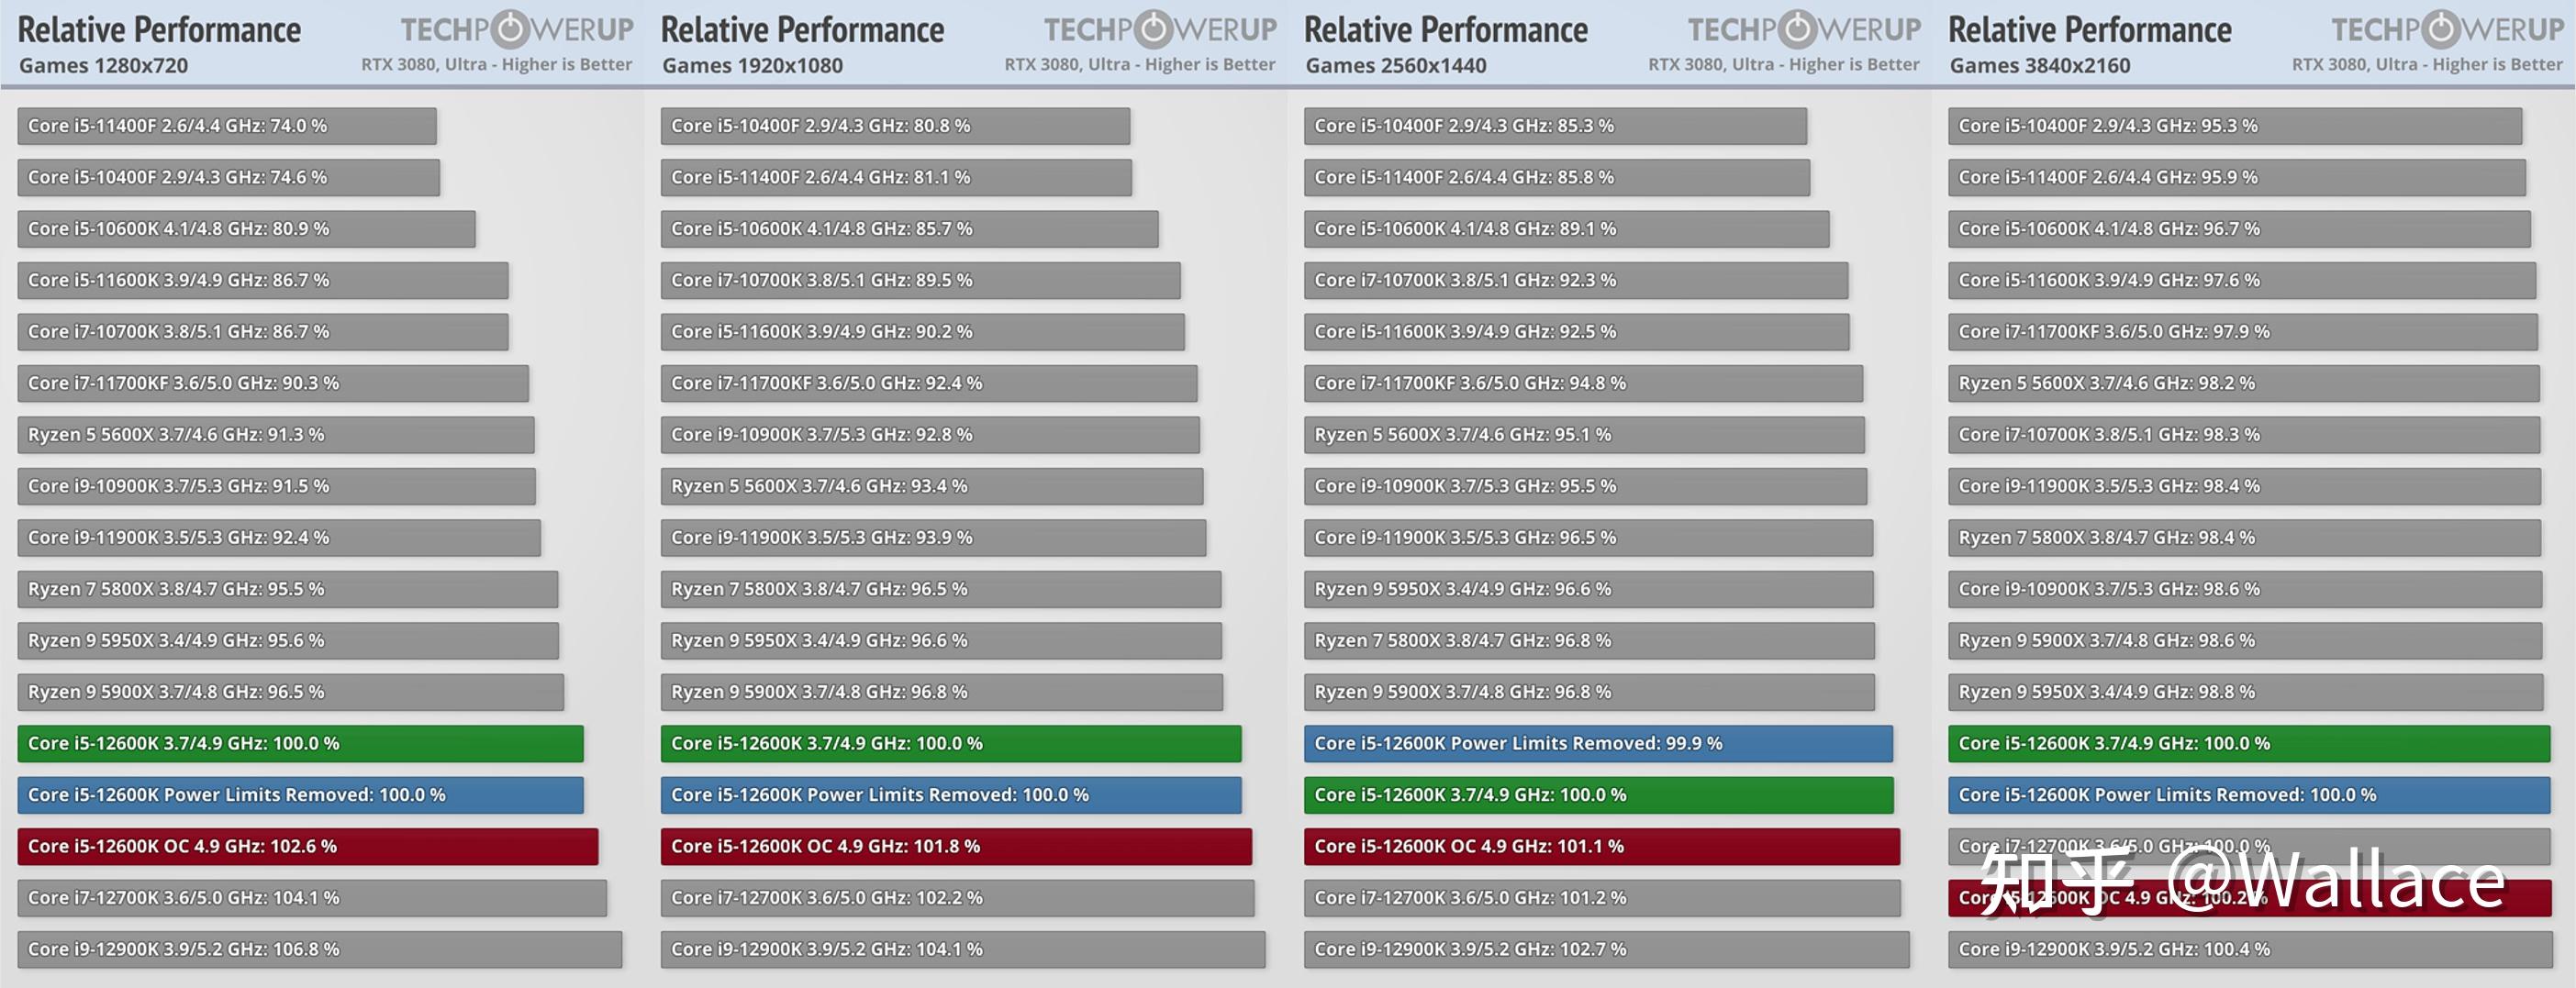The height and width of the screenshot is (988, 2576).
Task: Click Ryzen 9 5900X bar in 1920x1080 chart
Action: 942,692
